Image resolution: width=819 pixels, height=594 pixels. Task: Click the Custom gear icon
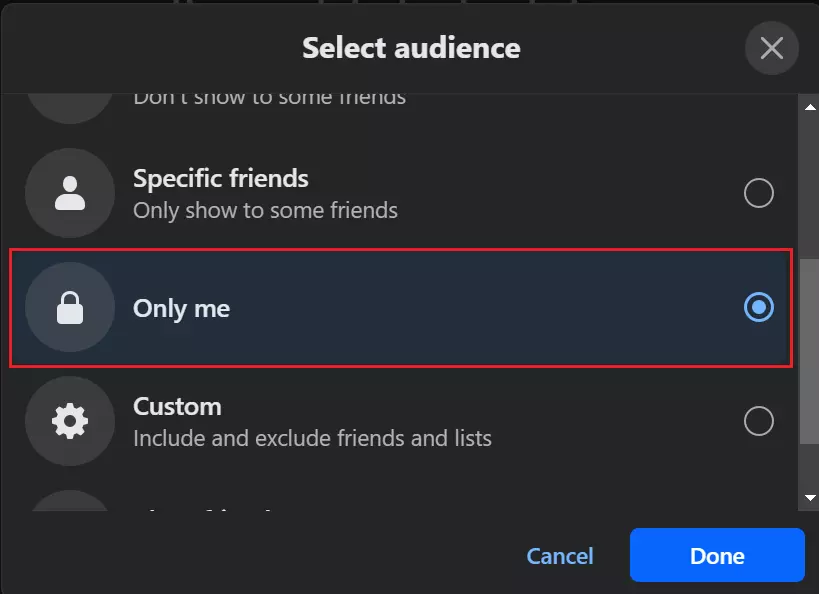pyautogui.click(x=70, y=421)
